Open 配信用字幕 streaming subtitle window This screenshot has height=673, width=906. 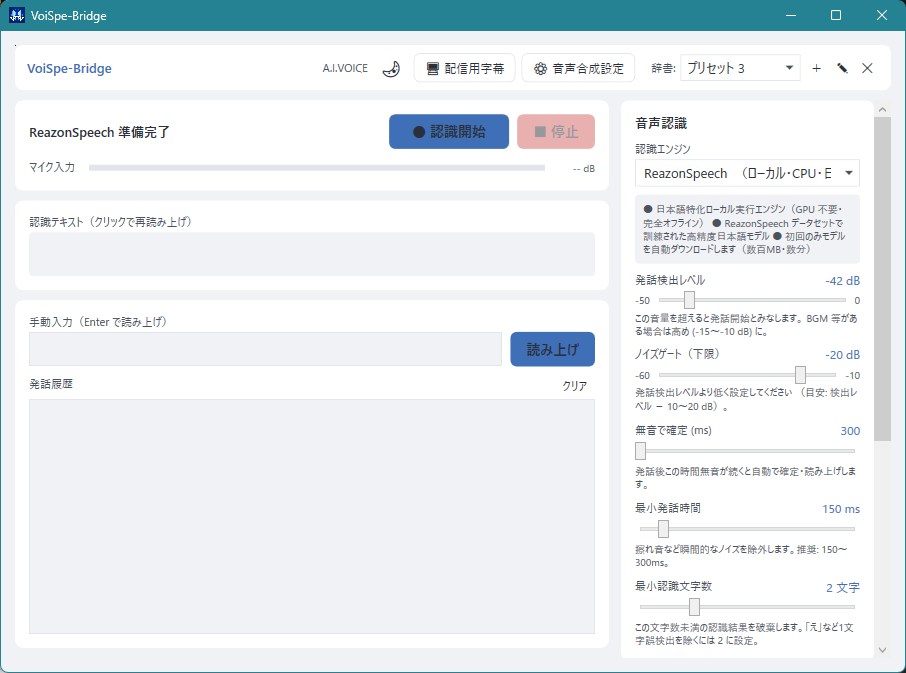tap(465, 69)
